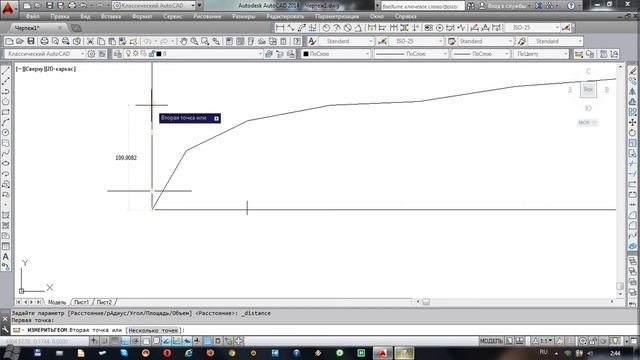The image size is (640, 360).
Task: Open the Правка menu
Action: (x=60, y=16)
